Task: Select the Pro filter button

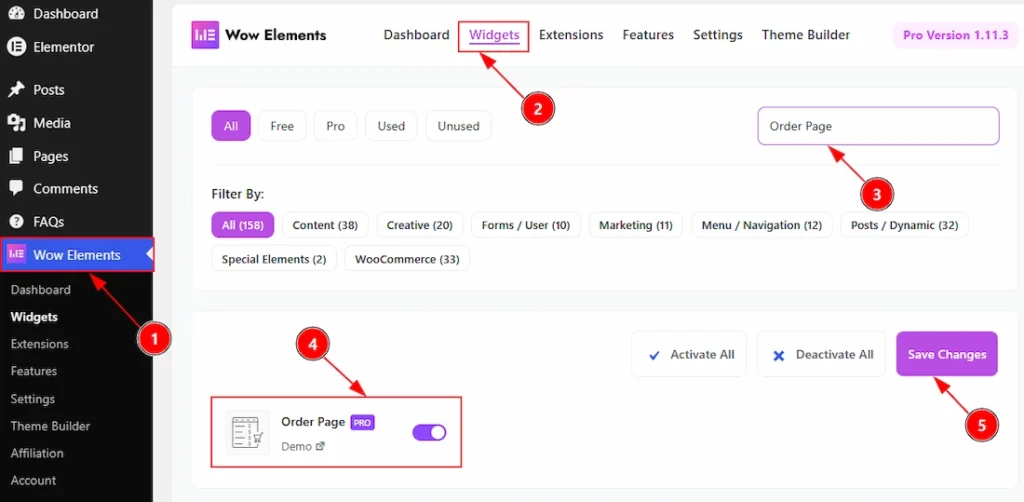Action: [x=335, y=126]
